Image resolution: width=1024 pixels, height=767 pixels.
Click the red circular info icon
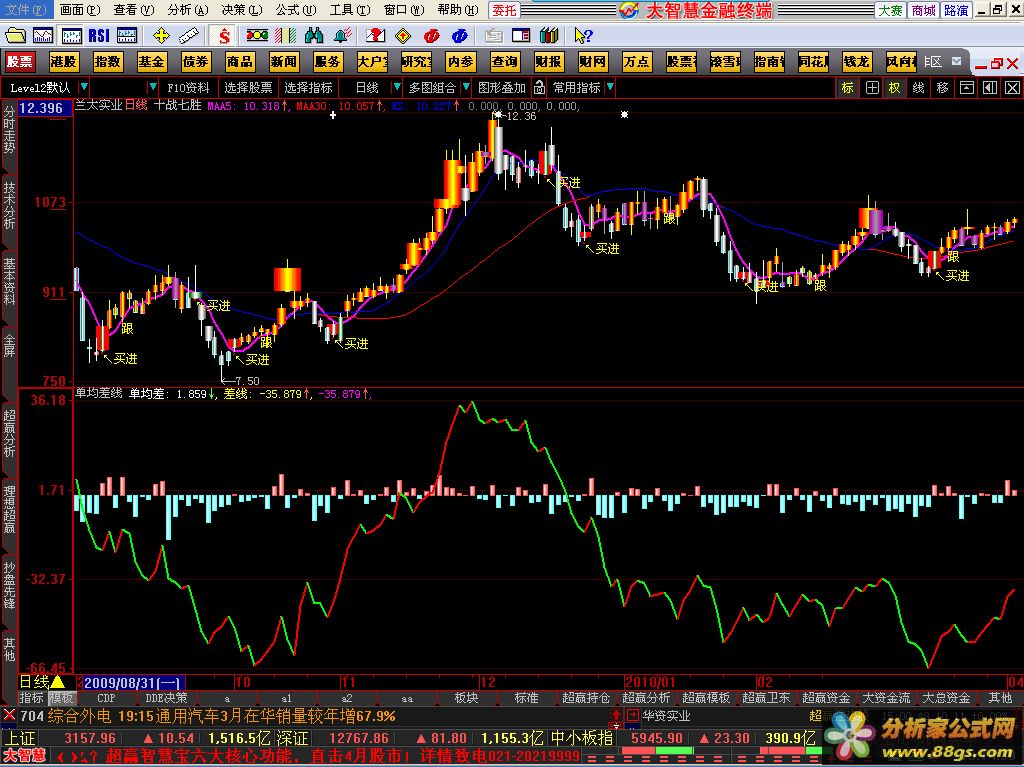(432, 35)
